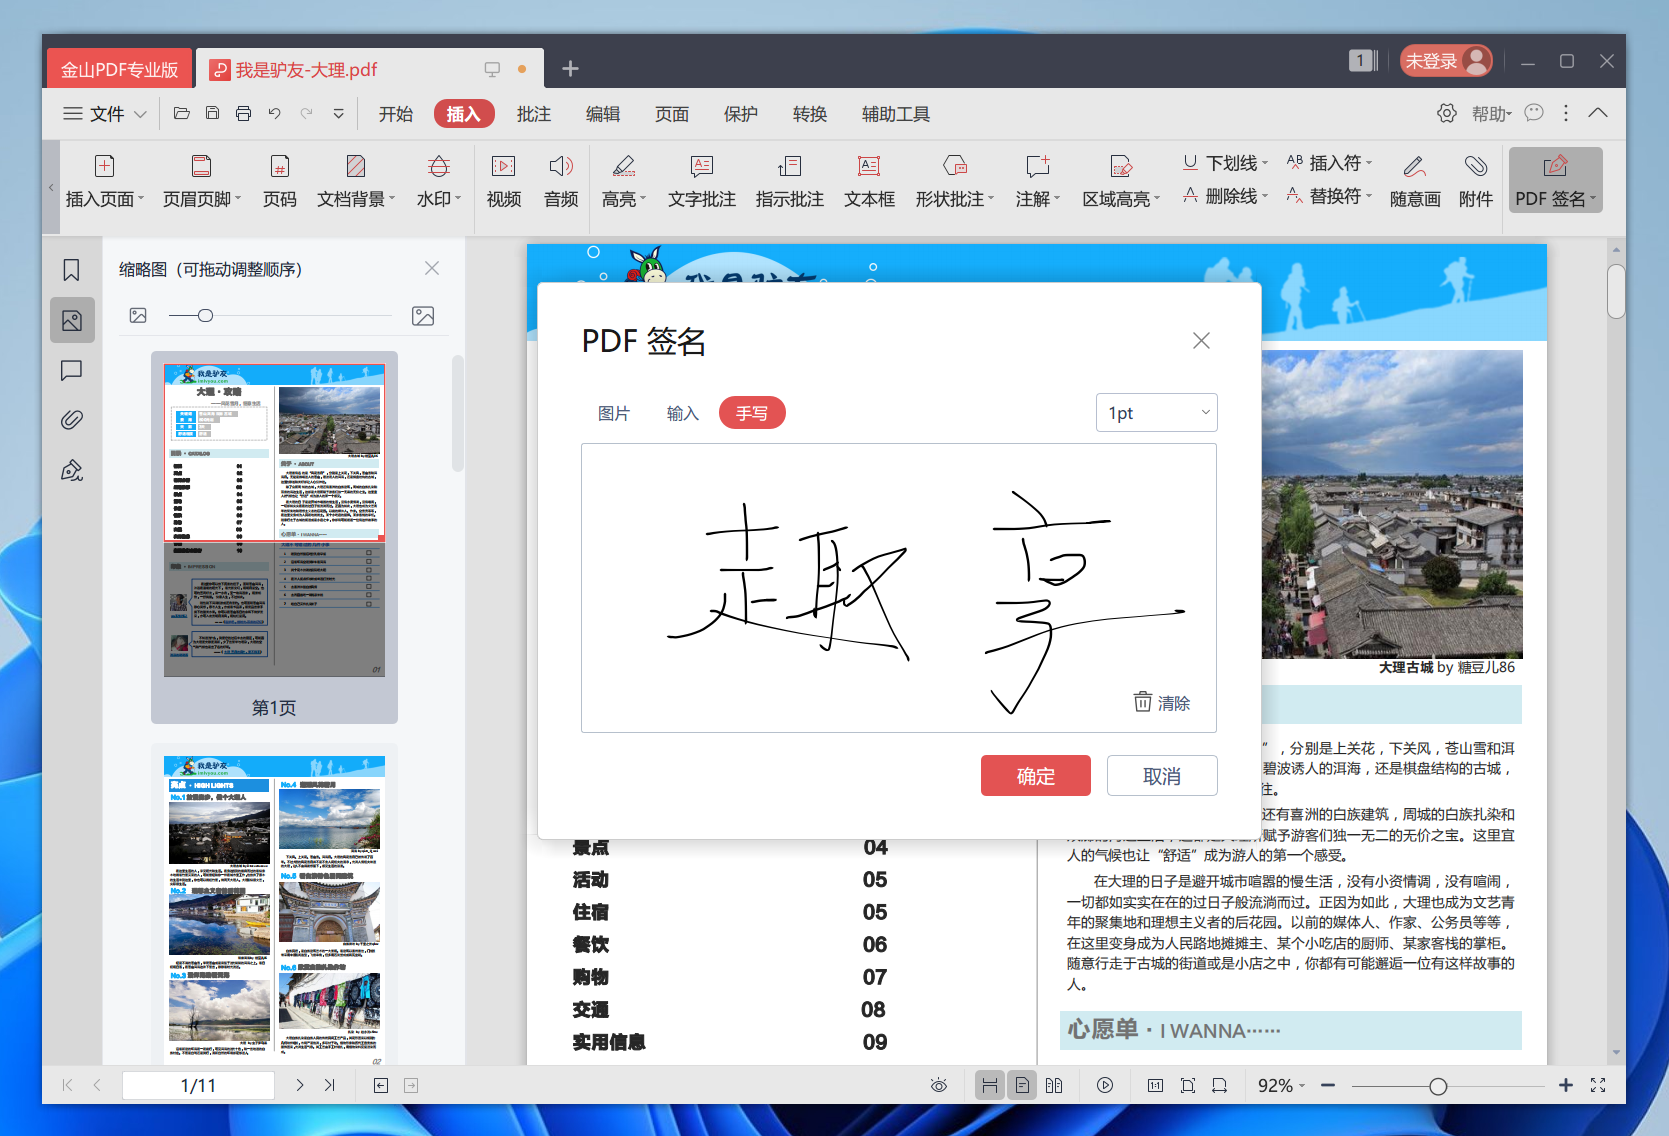1669x1136 pixels.
Task: Open the 批注 ribbon tab
Action: (534, 114)
